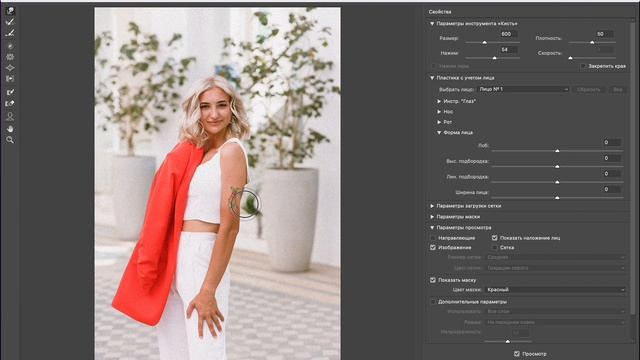Click the Лоб value field
640x360 pixels.
[611, 142]
